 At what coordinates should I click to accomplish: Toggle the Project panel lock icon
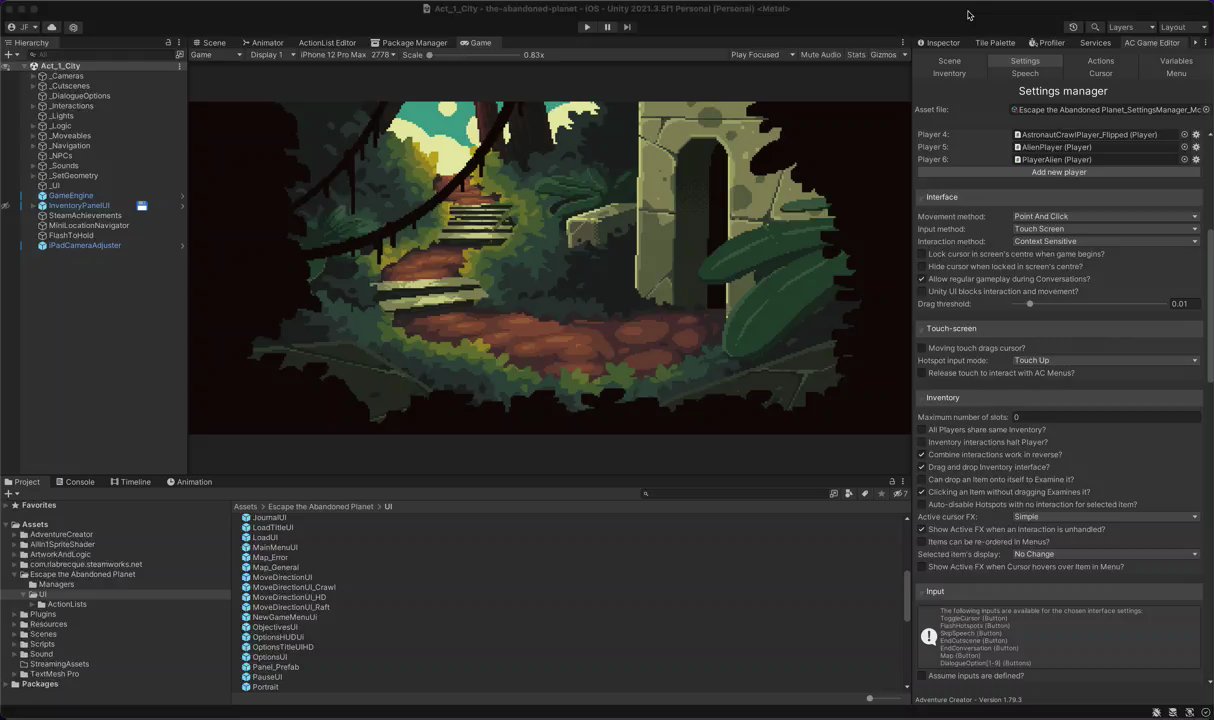[892, 482]
